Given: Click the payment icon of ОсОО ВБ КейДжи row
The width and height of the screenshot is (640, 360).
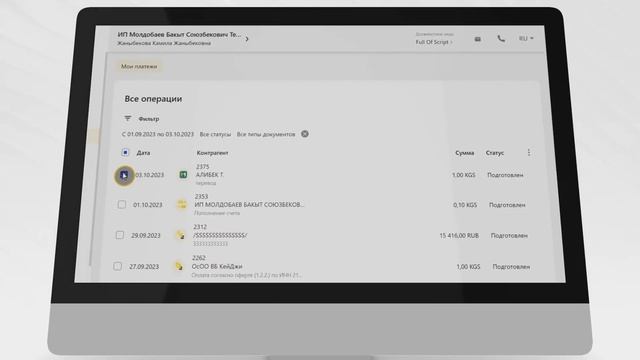Looking at the screenshot, I should pos(179,266).
